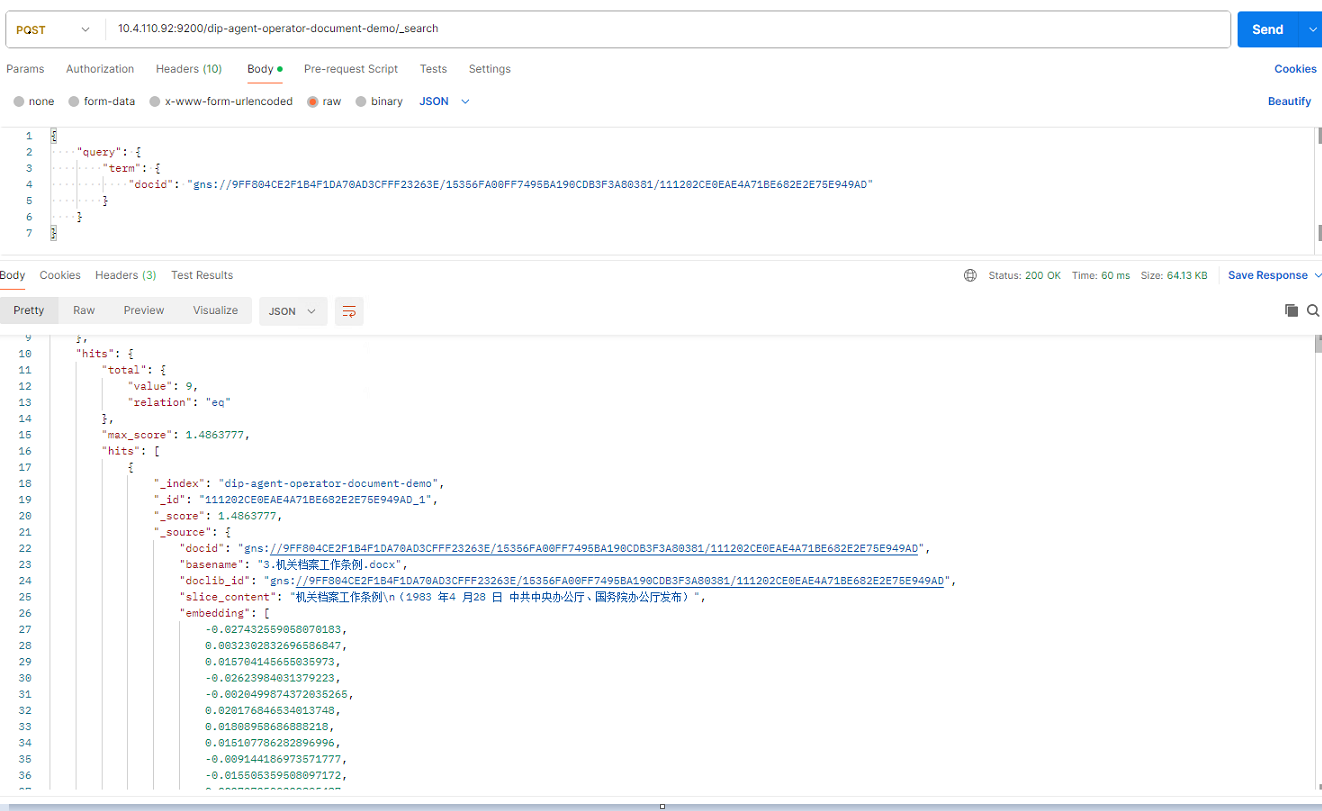Switch to the Authorization tab
Image resolution: width=1322 pixels, height=811 pixels.
tap(100, 69)
